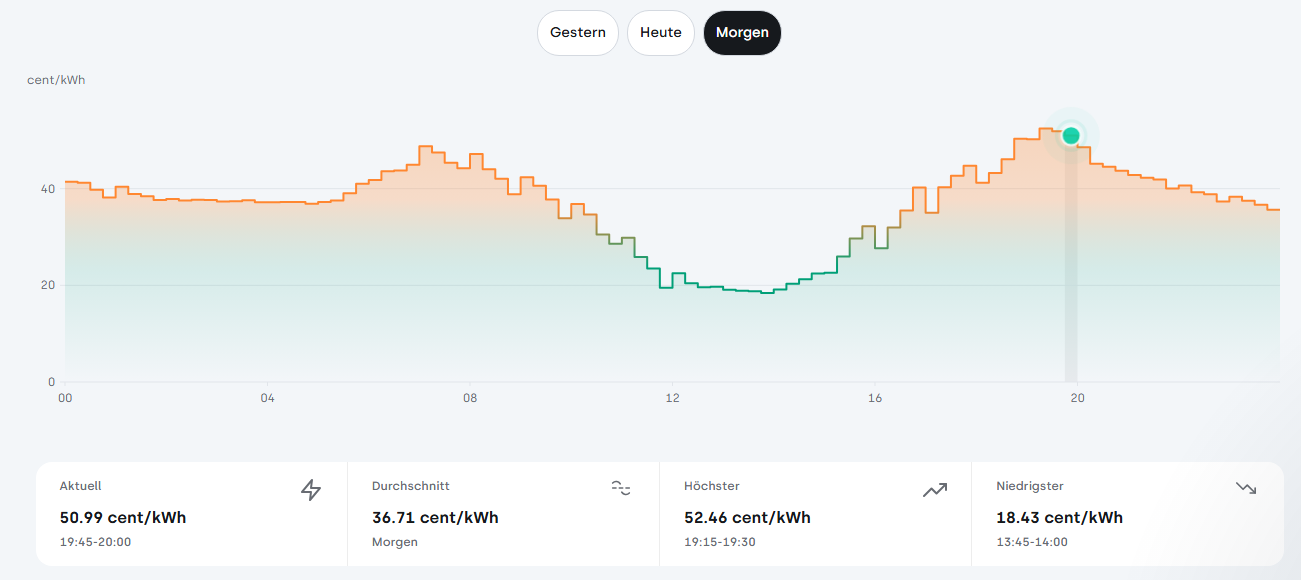Select the Morgen day button
1301x580 pixels.
tap(742, 33)
